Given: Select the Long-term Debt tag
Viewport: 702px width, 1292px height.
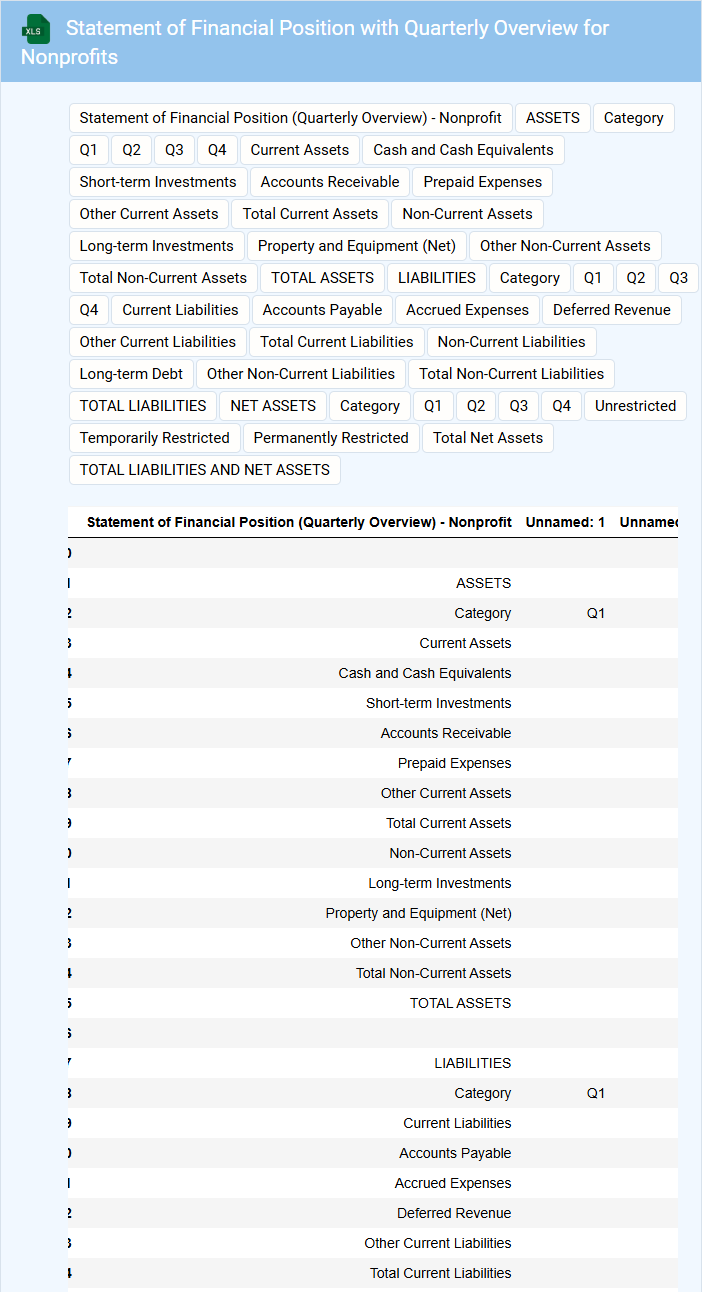Looking at the screenshot, I should pos(131,374).
